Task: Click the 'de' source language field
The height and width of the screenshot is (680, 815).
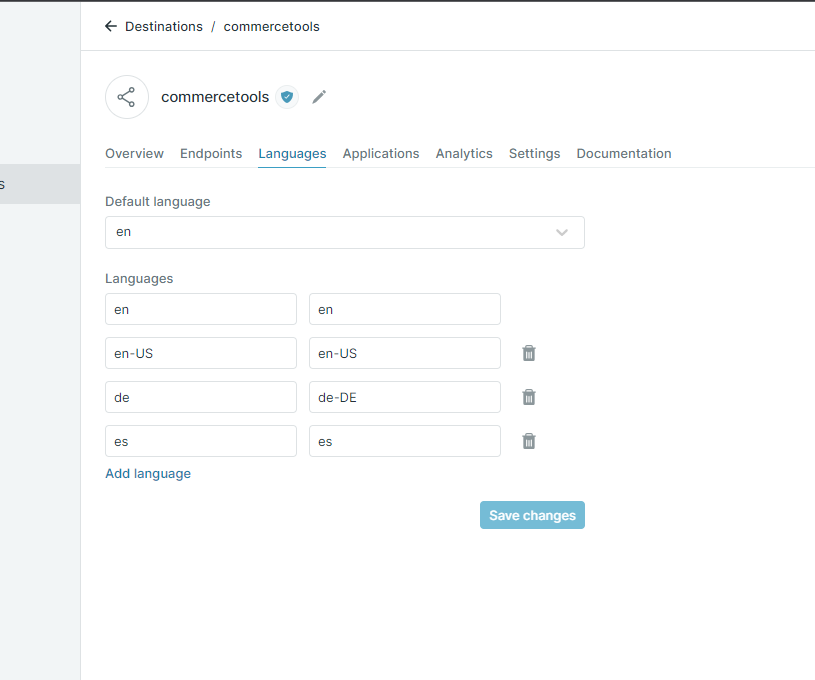Action: click(201, 397)
